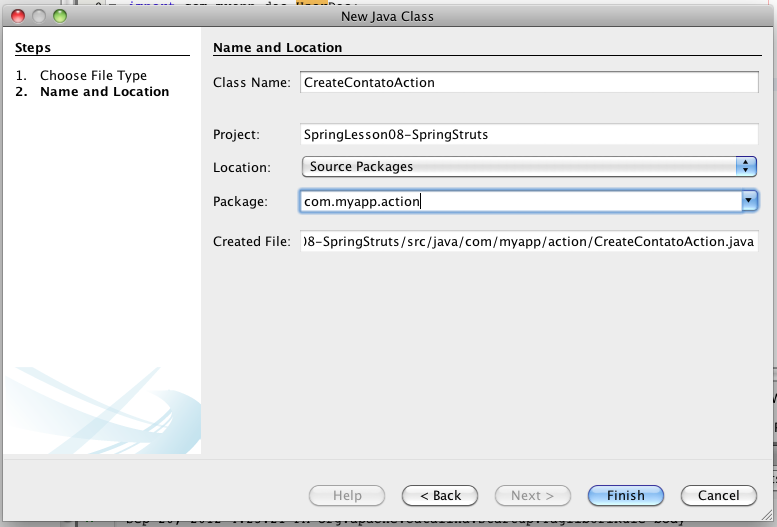Screen dimensions: 777x527
Task: Click the Class Name text field
Action: coord(529,83)
